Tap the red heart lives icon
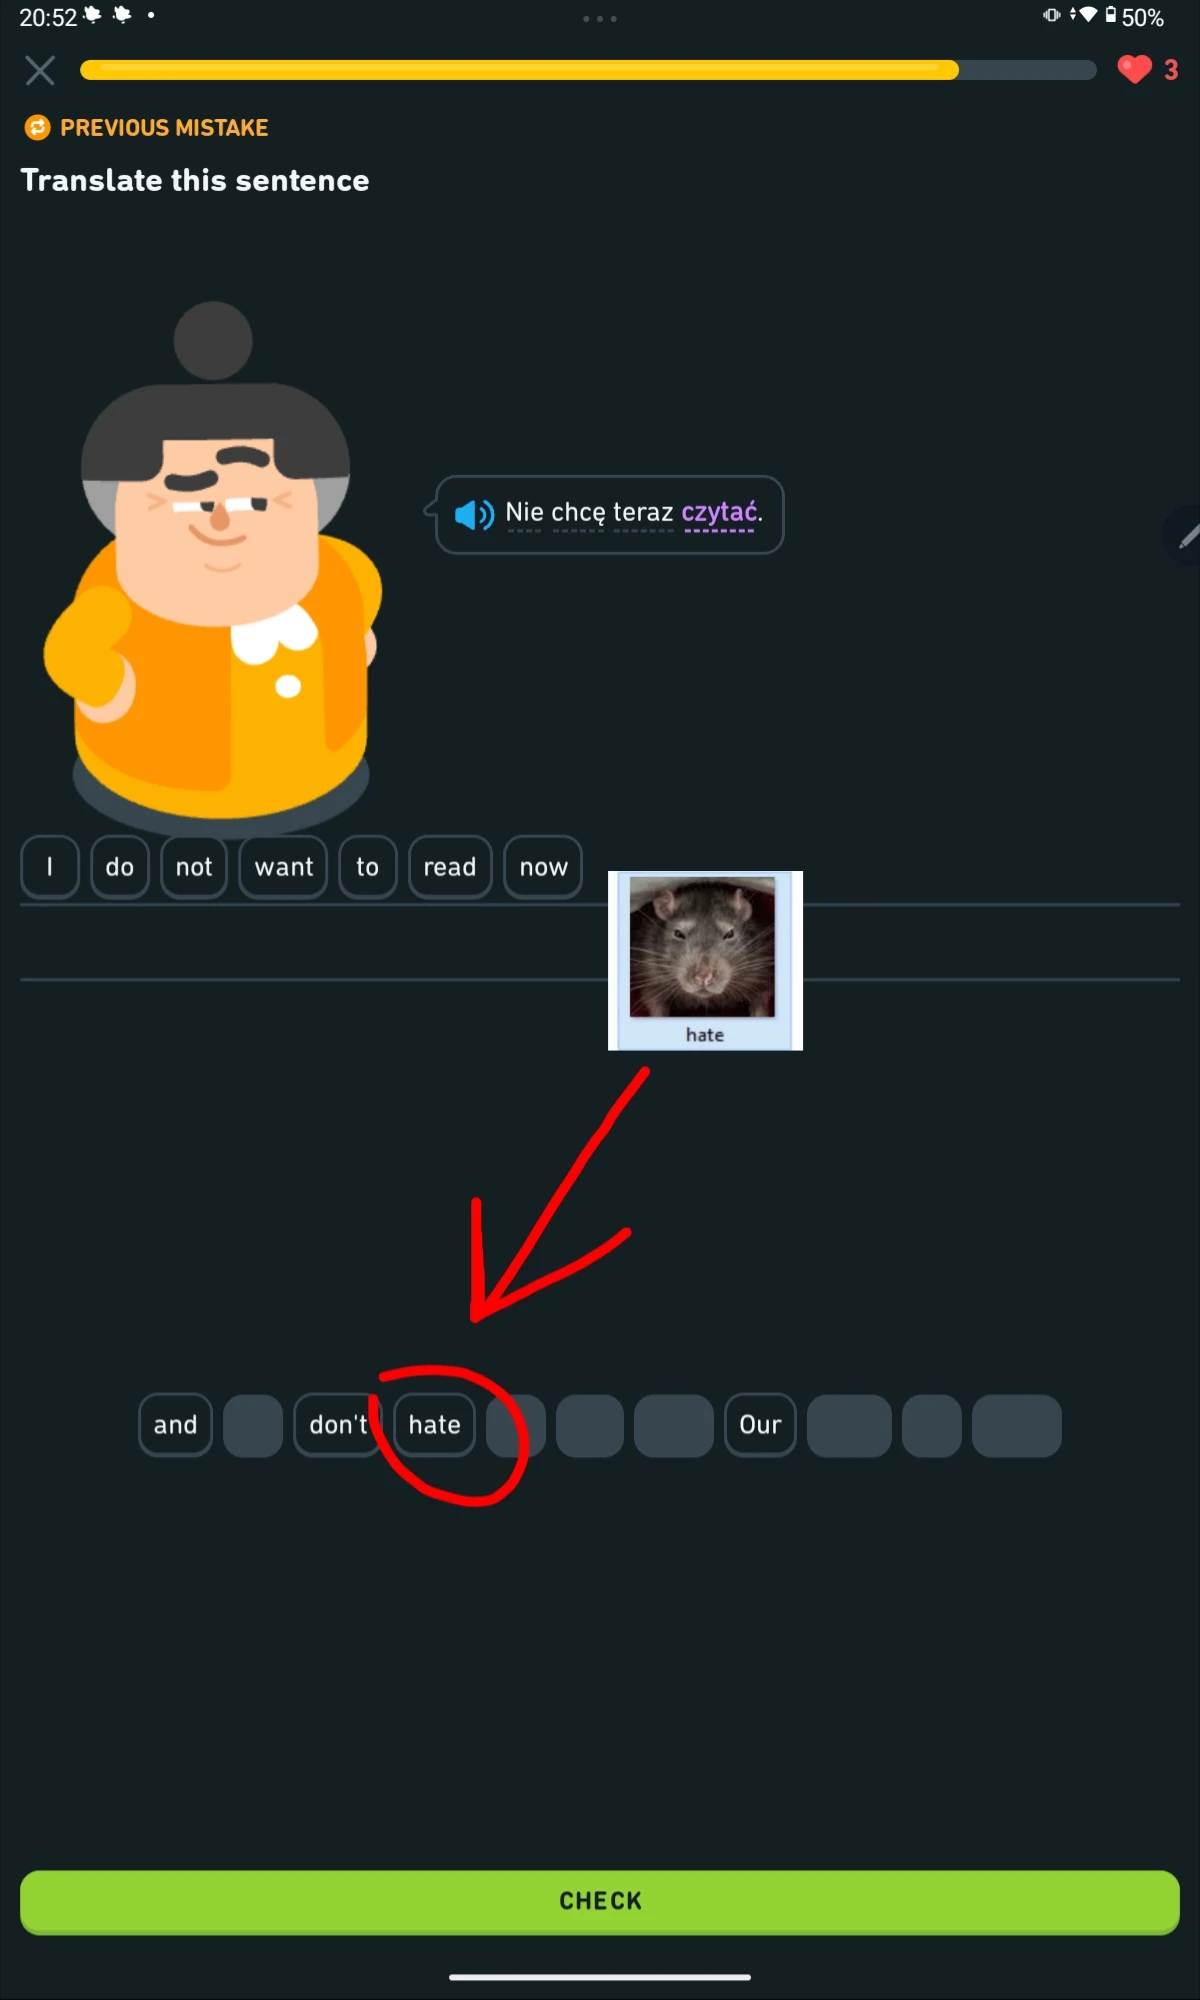 [x=1134, y=70]
